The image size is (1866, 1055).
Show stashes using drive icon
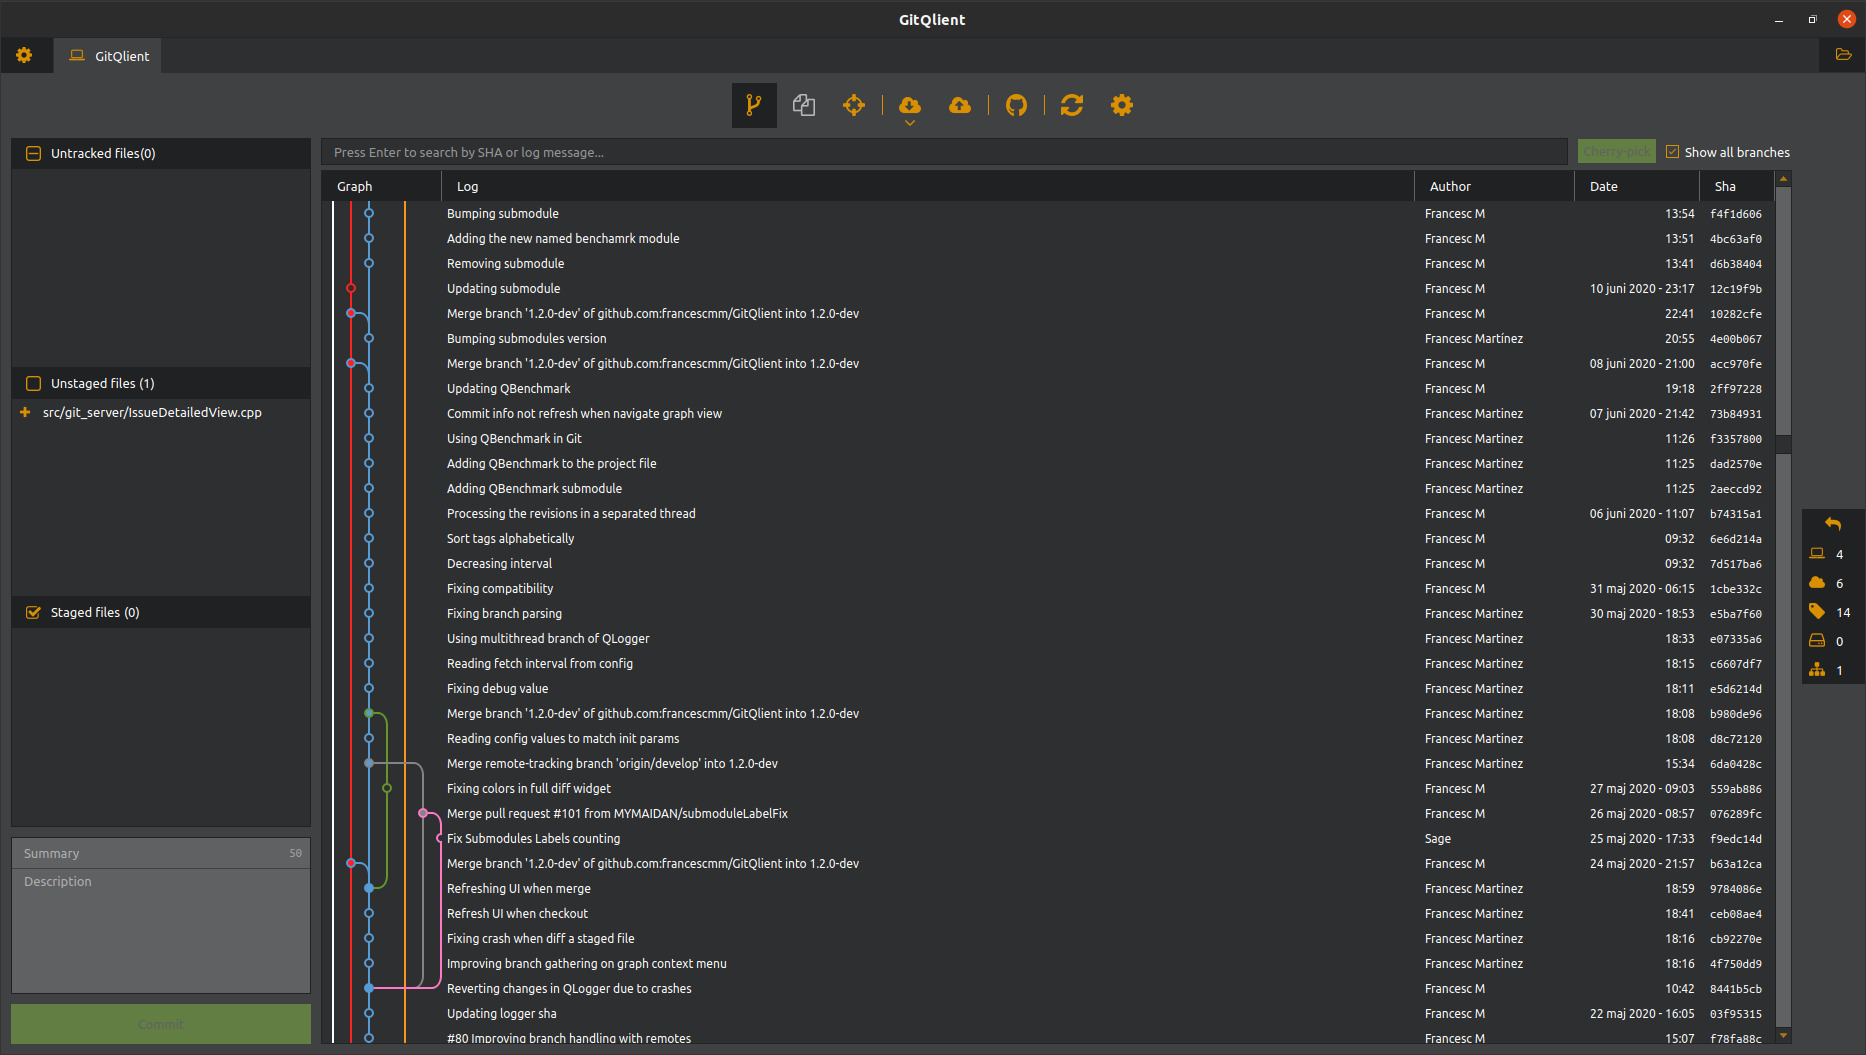[1817, 640]
